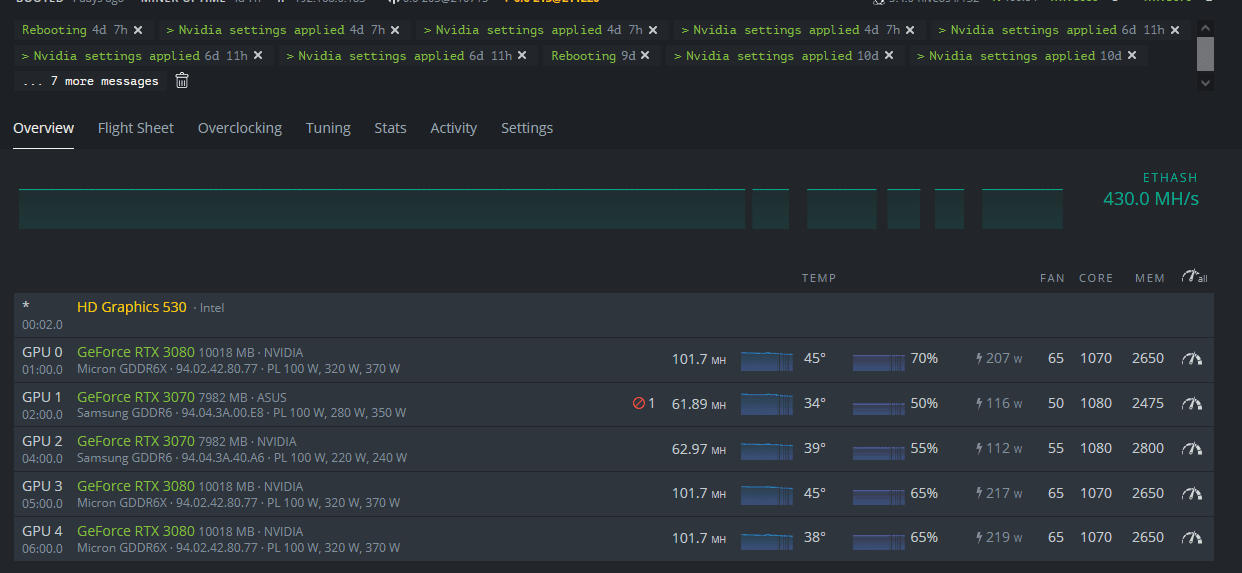Click lightning power icon next to 207 w
The height and width of the screenshot is (573, 1242).
pyautogui.click(x=980, y=358)
